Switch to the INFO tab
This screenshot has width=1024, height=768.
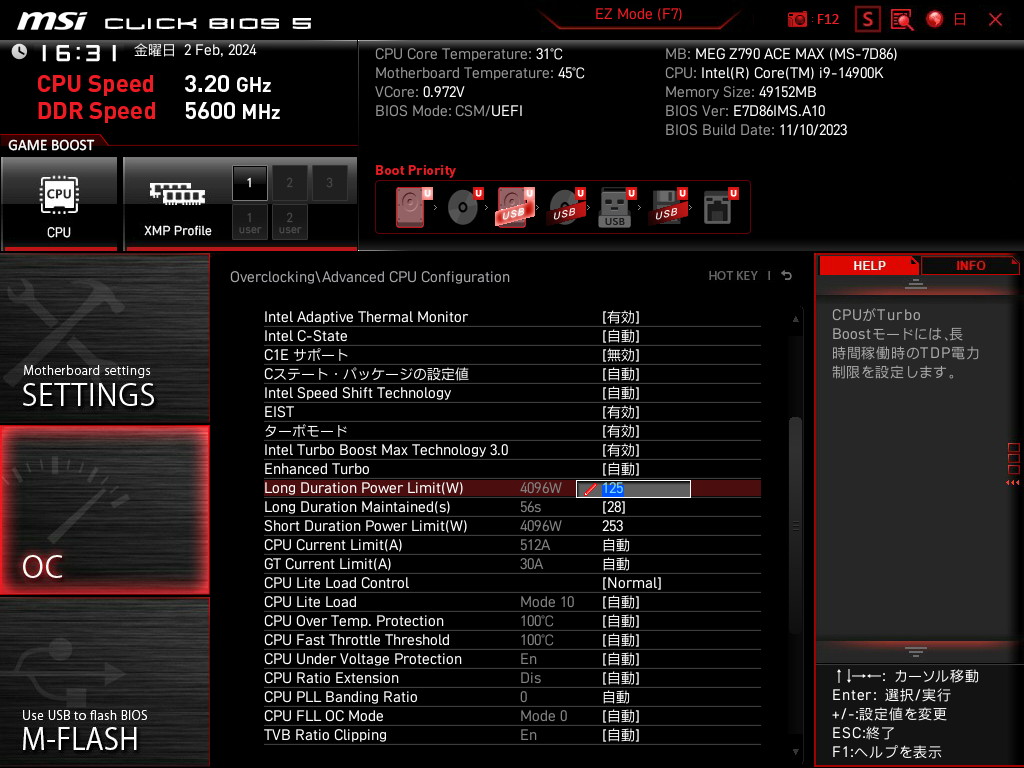tap(970, 266)
